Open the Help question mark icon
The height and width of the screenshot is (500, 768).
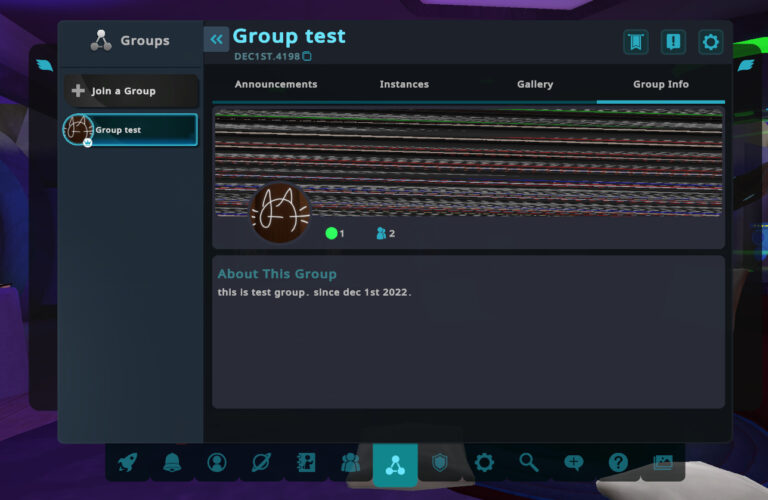point(618,462)
